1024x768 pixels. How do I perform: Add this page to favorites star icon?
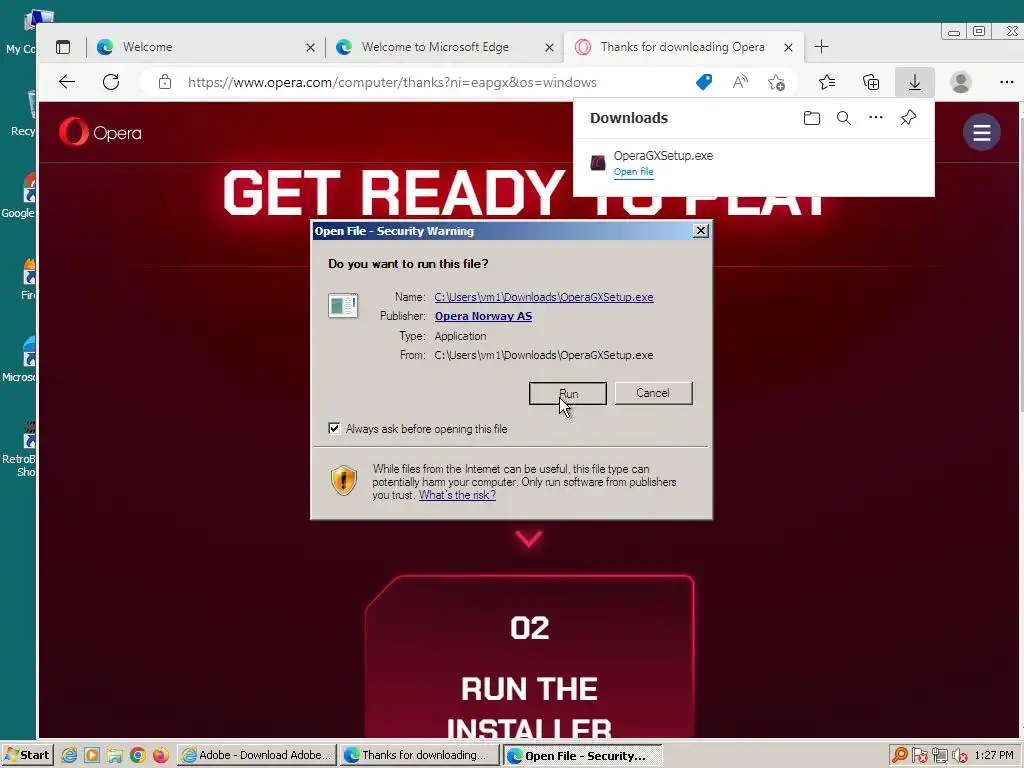pyautogui.click(x=776, y=82)
